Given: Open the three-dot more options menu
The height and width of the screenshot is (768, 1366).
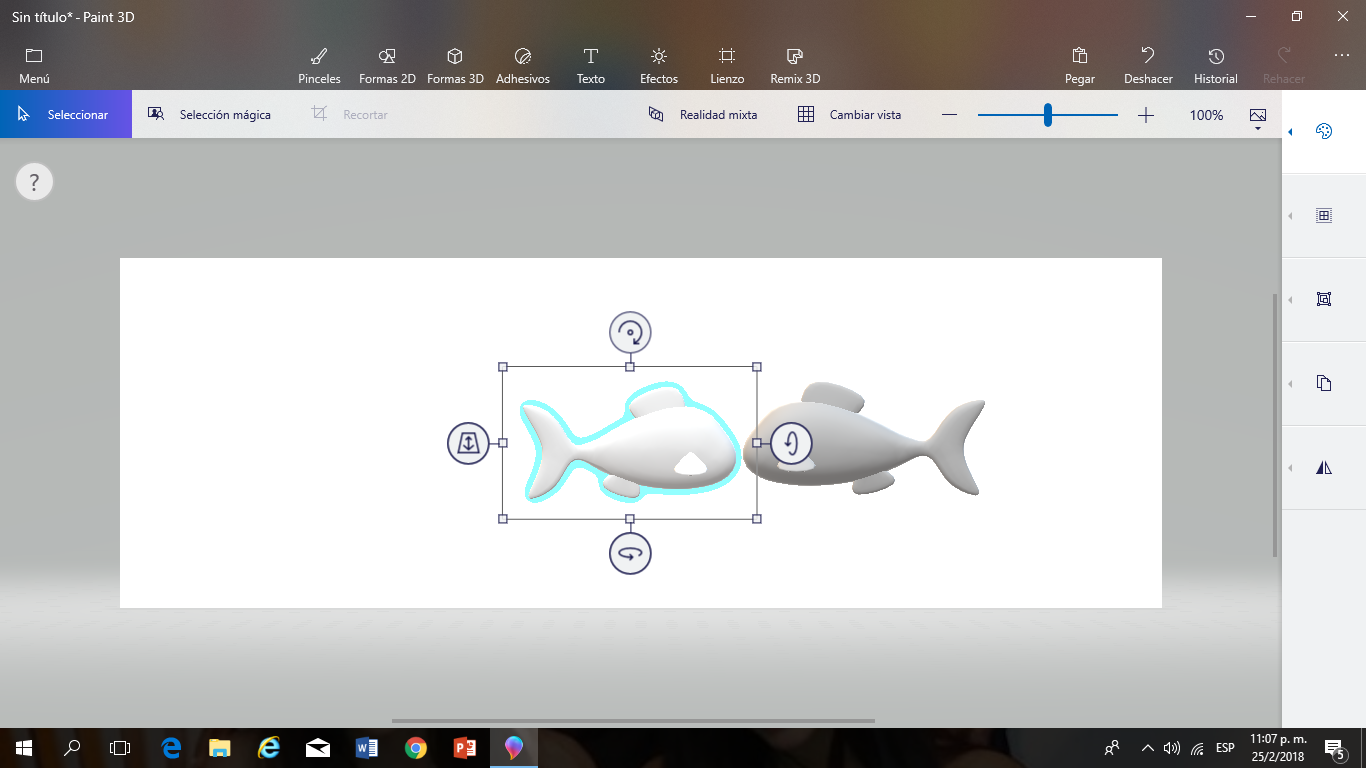Looking at the screenshot, I should click(1342, 56).
